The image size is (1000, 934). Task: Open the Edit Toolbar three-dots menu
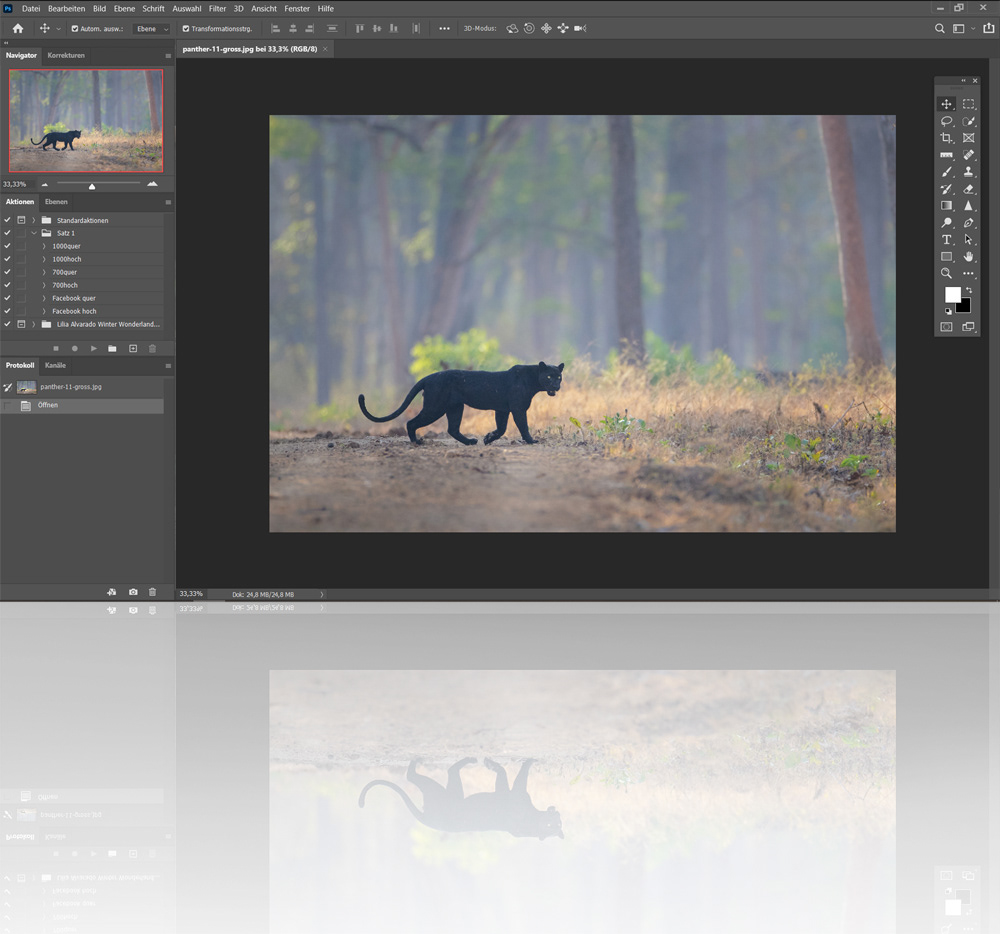point(969,274)
